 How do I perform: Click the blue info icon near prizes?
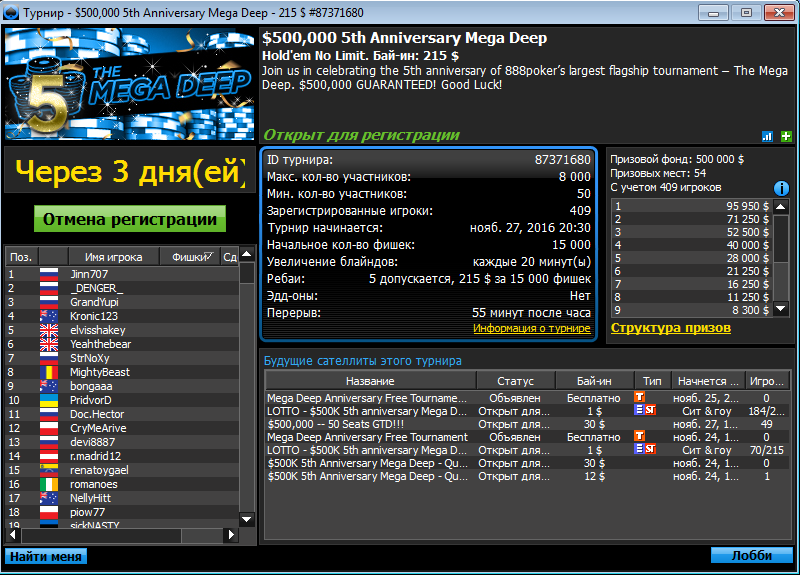pyautogui.click(x=781, y=188)
